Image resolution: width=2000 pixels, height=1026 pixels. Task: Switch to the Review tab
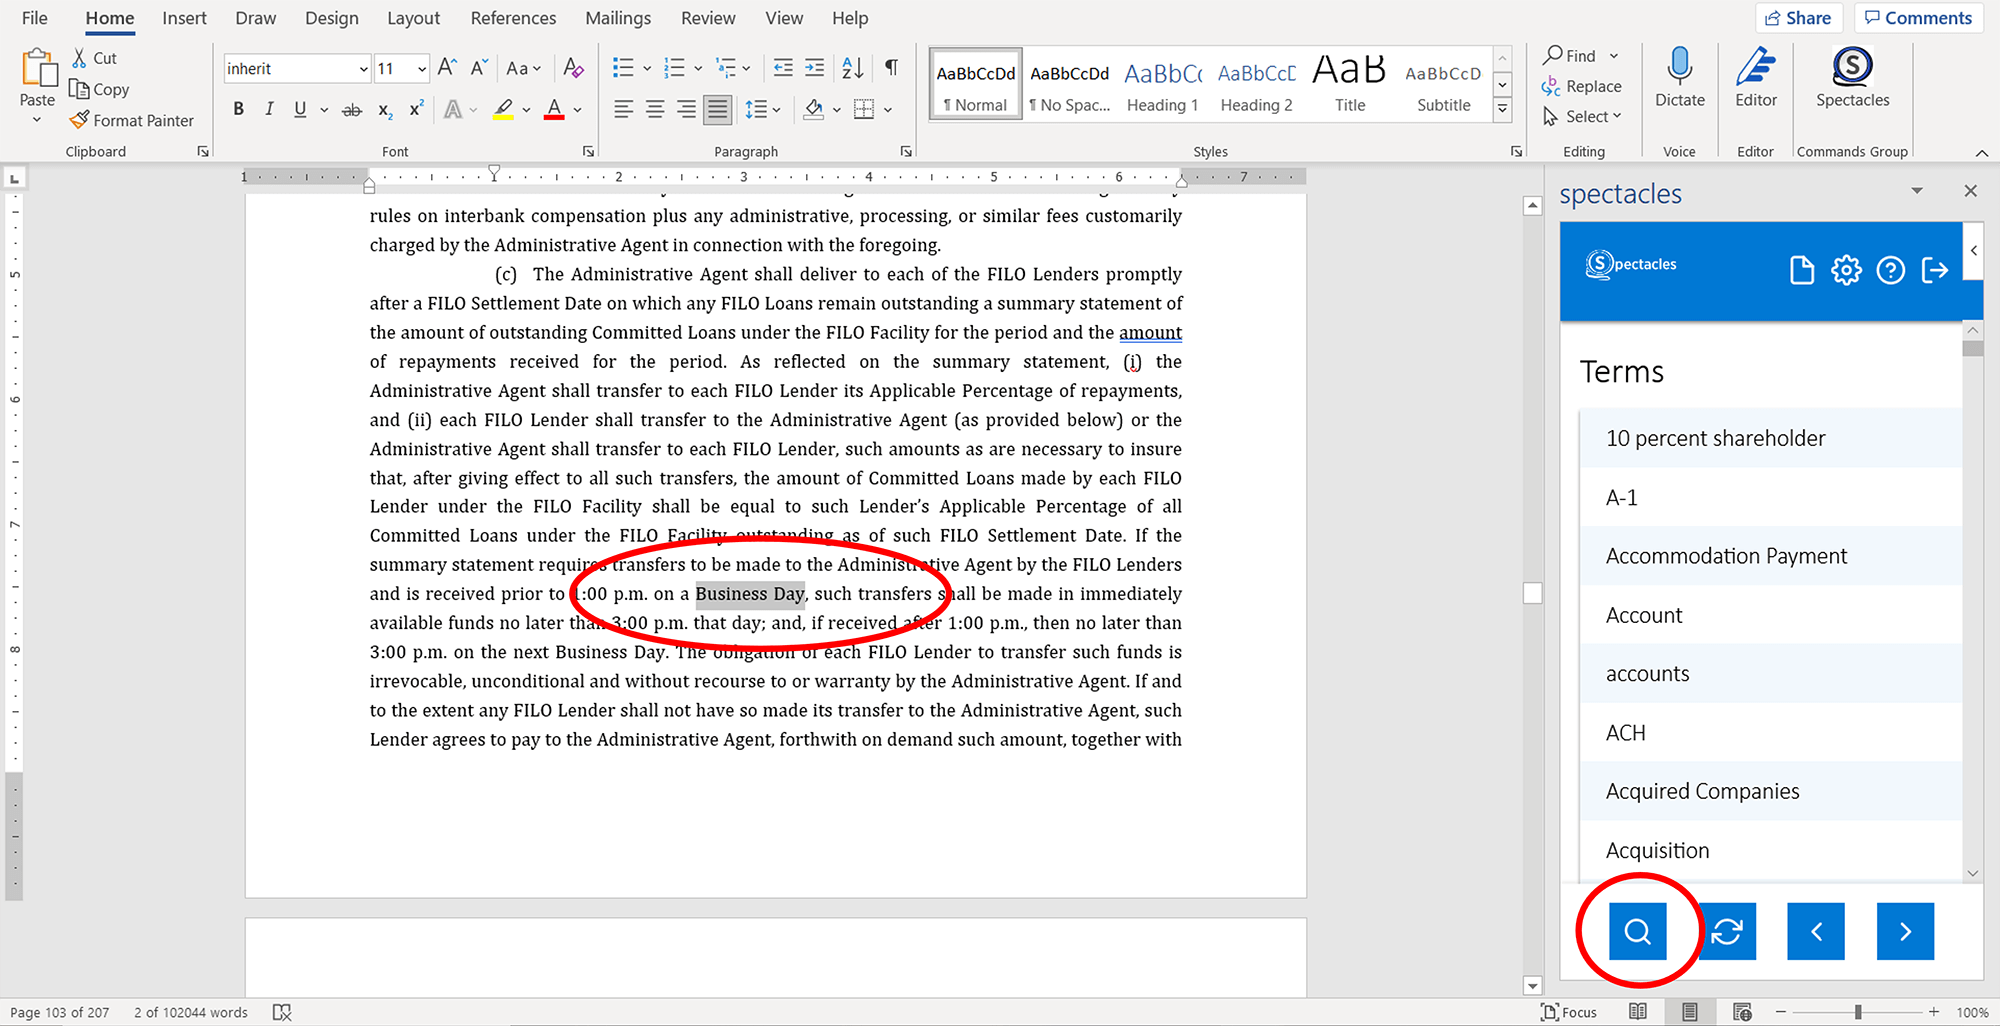point(707,18)
